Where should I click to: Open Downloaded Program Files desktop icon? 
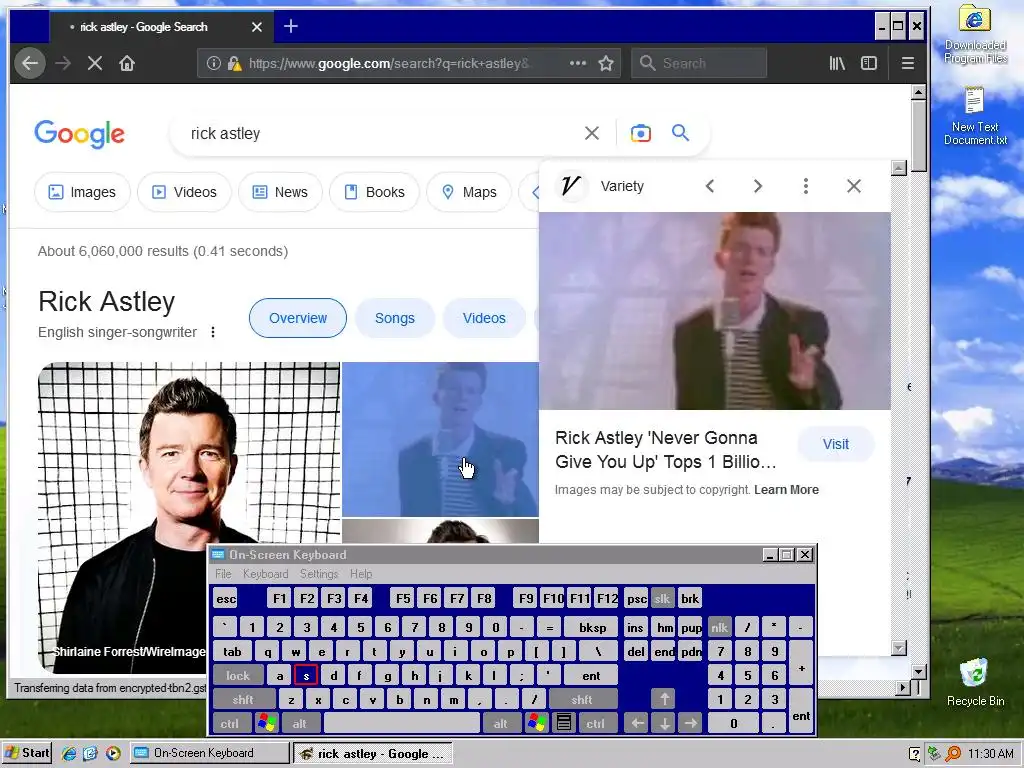pos(975,34)
